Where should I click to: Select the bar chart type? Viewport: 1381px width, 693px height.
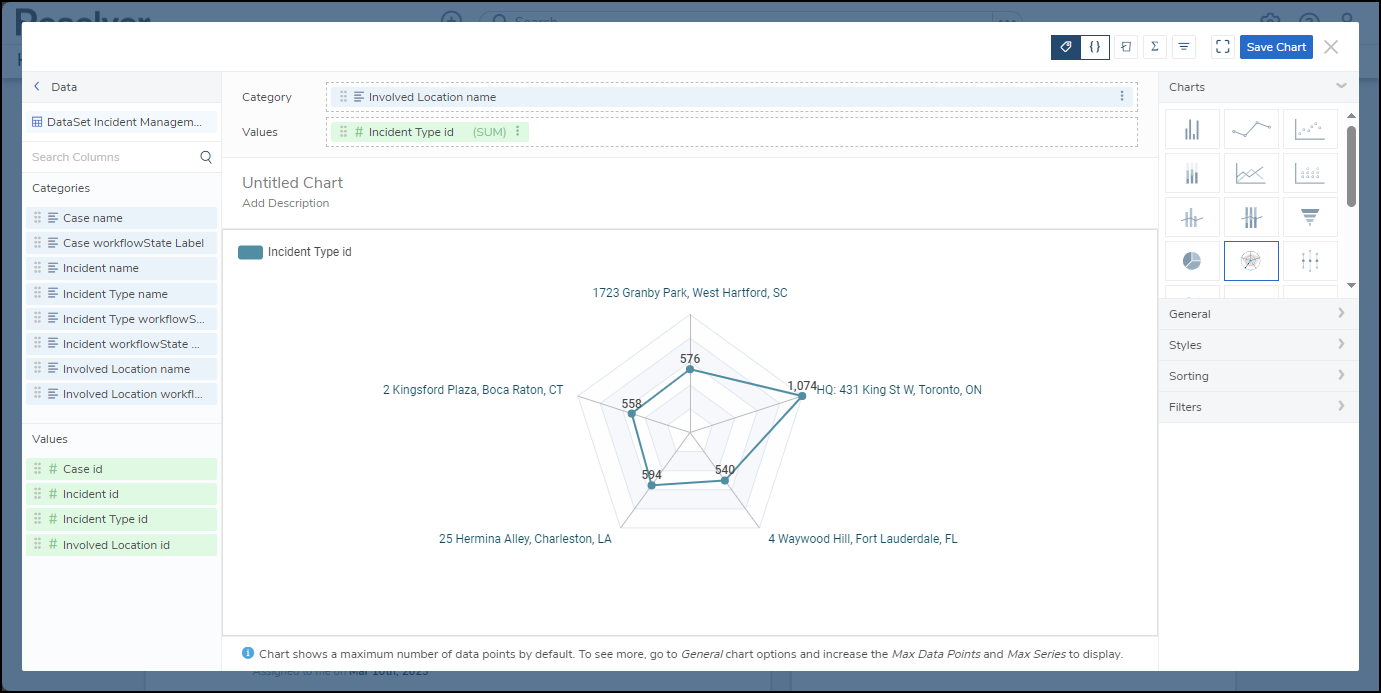tap(1192, 129)
